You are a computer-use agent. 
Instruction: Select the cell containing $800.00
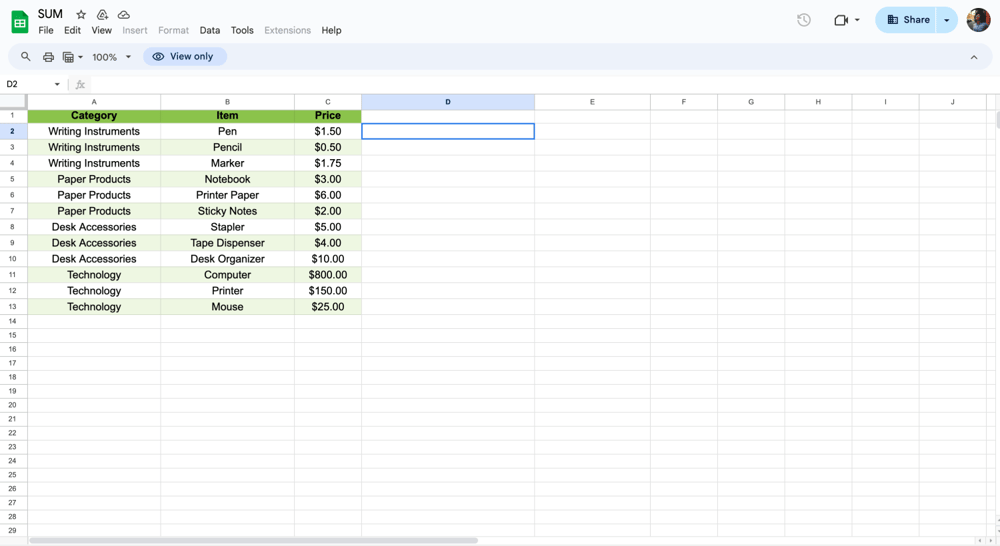click(328, 275)
